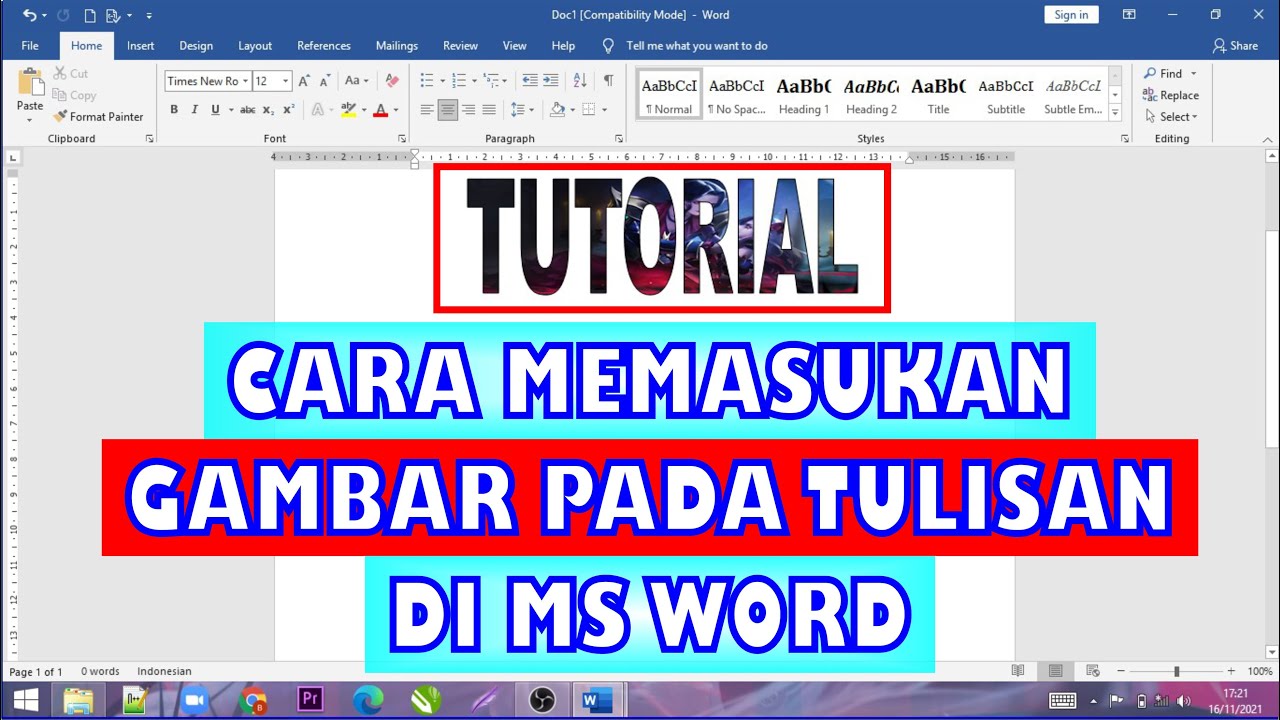Shrink the font size

(x=325, y=81)
